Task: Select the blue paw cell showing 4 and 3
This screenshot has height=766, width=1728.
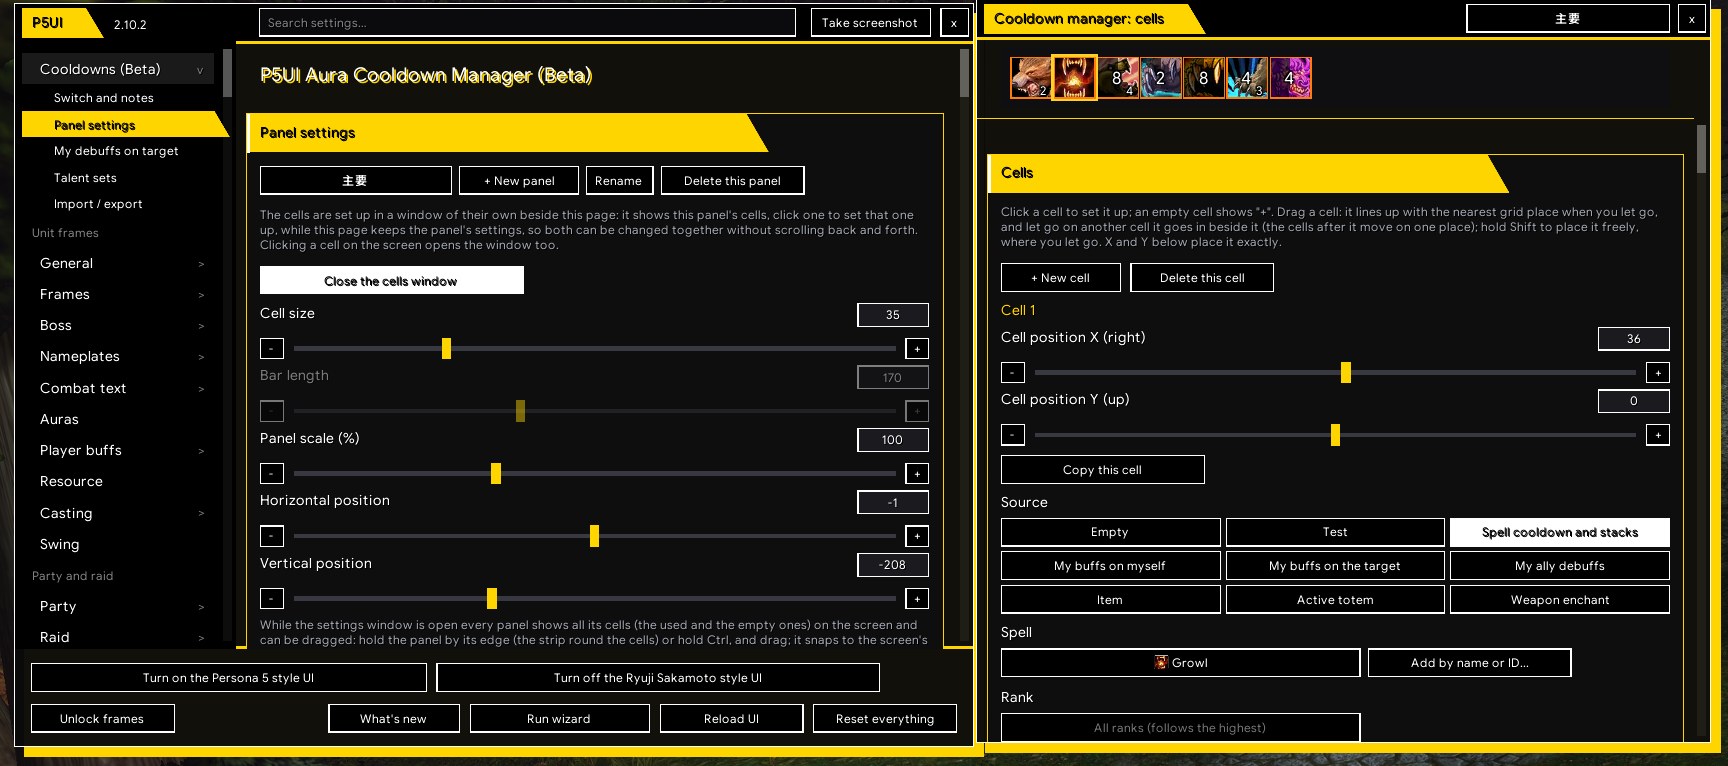Action: tap(1247, 78)
